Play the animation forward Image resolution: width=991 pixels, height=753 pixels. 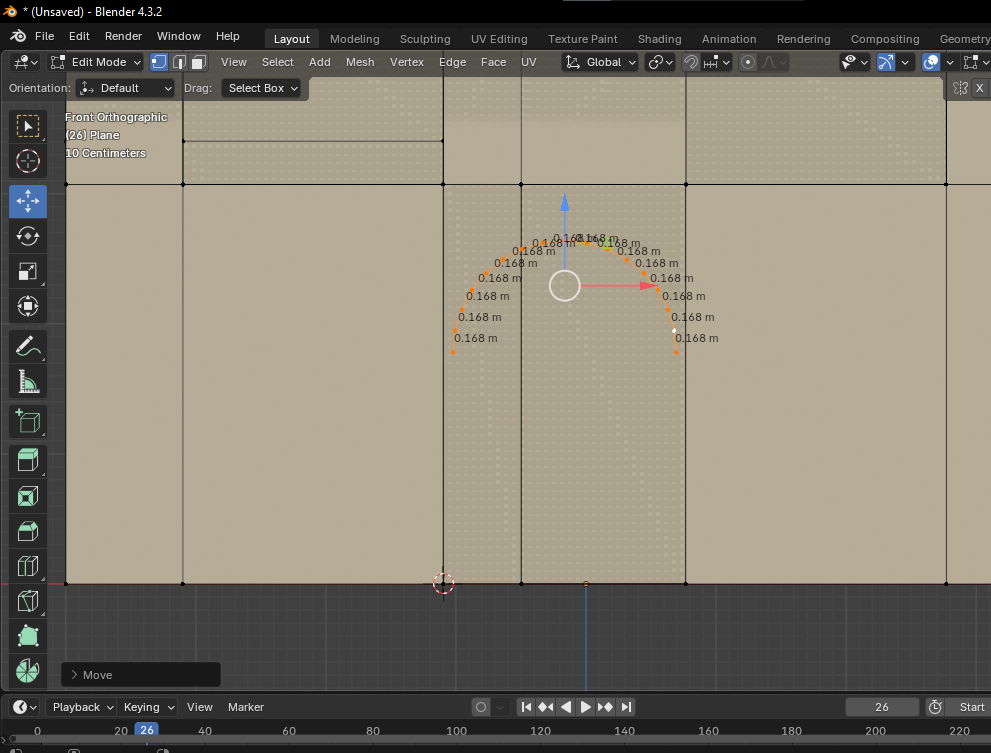point(585,707)
